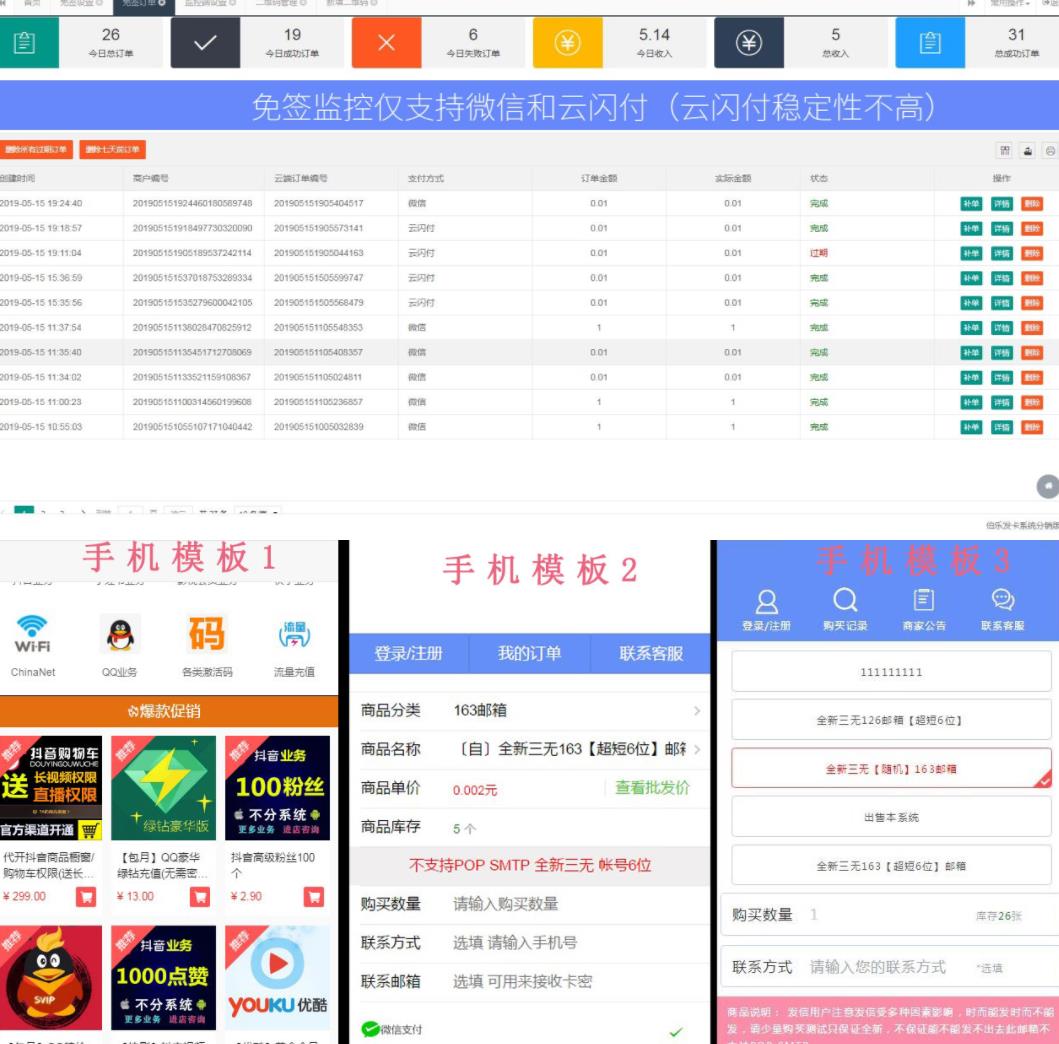The image size is (1059, 1044).
Task: Click 删除 for the expired 19:11:04 order
Action: click(x=1032, y=253)
